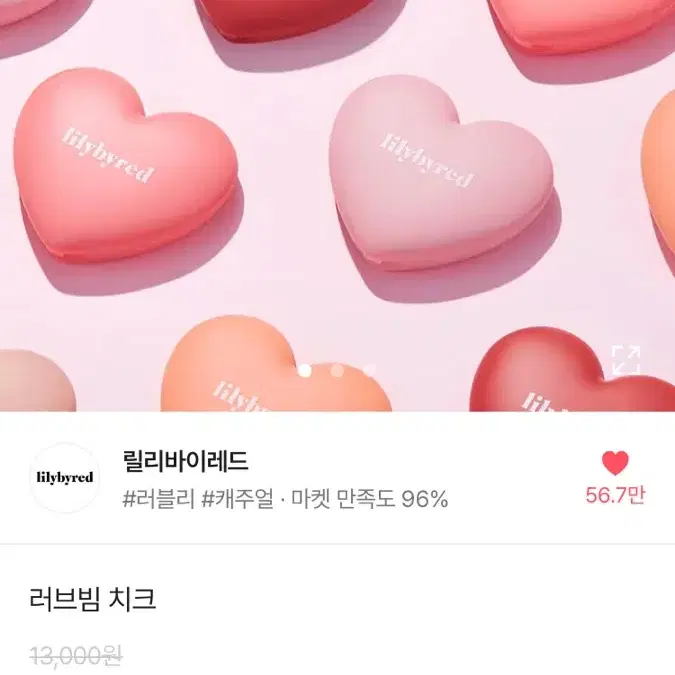The height and width of the screenshot is (675, 675).
Task: Tap the red heart blush at top center
Action: [x=284, y=19]
